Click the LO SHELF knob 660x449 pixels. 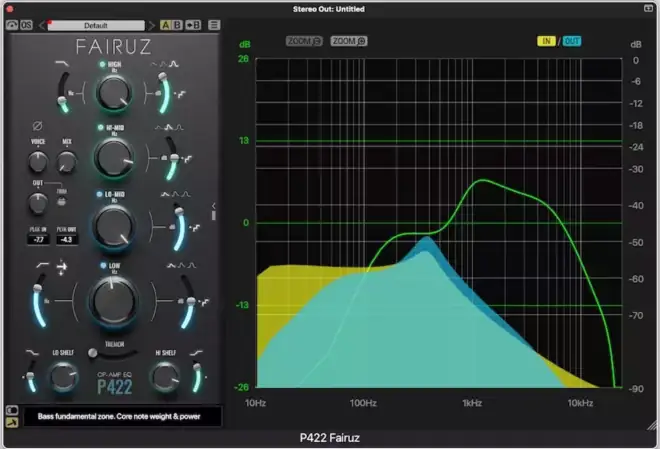[x=64, y=376]
